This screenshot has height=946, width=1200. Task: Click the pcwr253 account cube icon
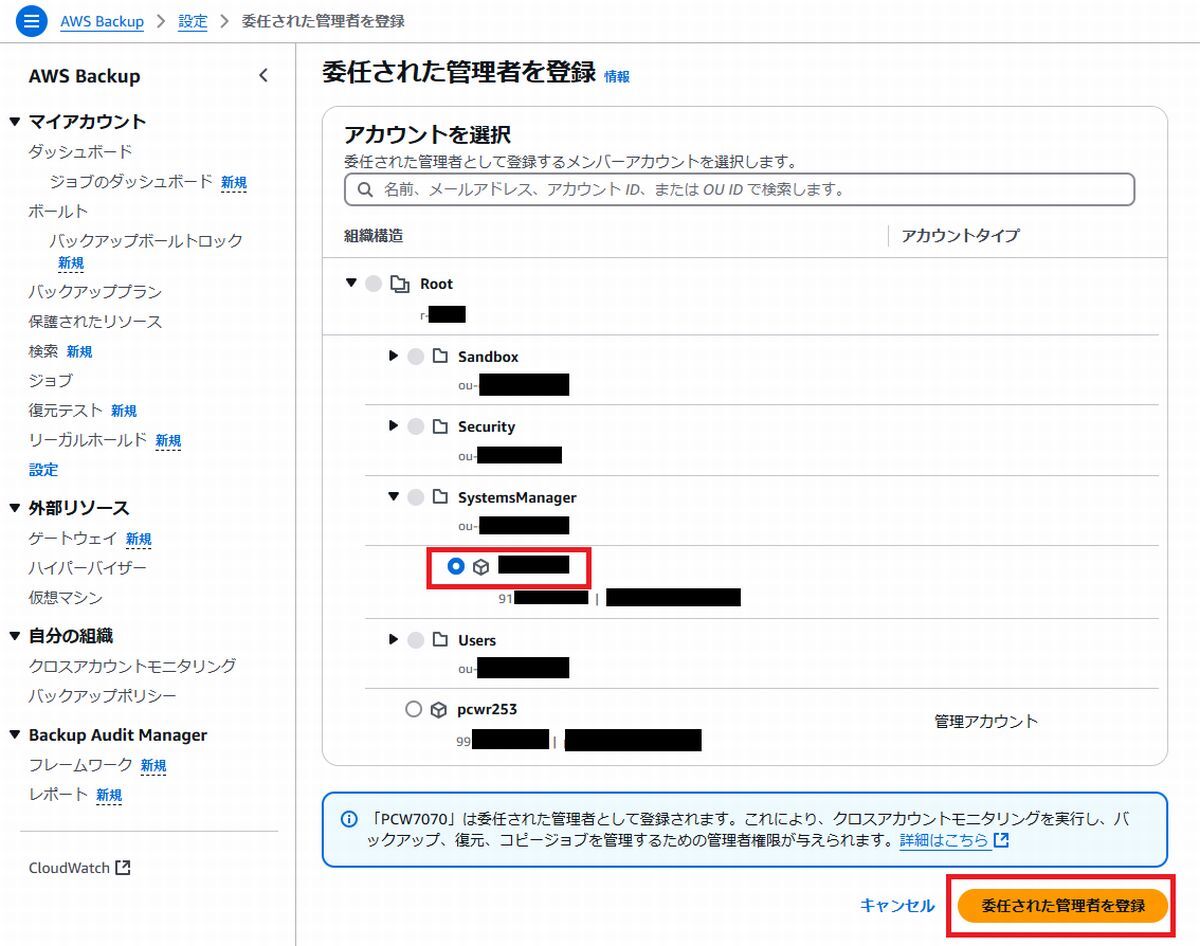tap(438, 710)
